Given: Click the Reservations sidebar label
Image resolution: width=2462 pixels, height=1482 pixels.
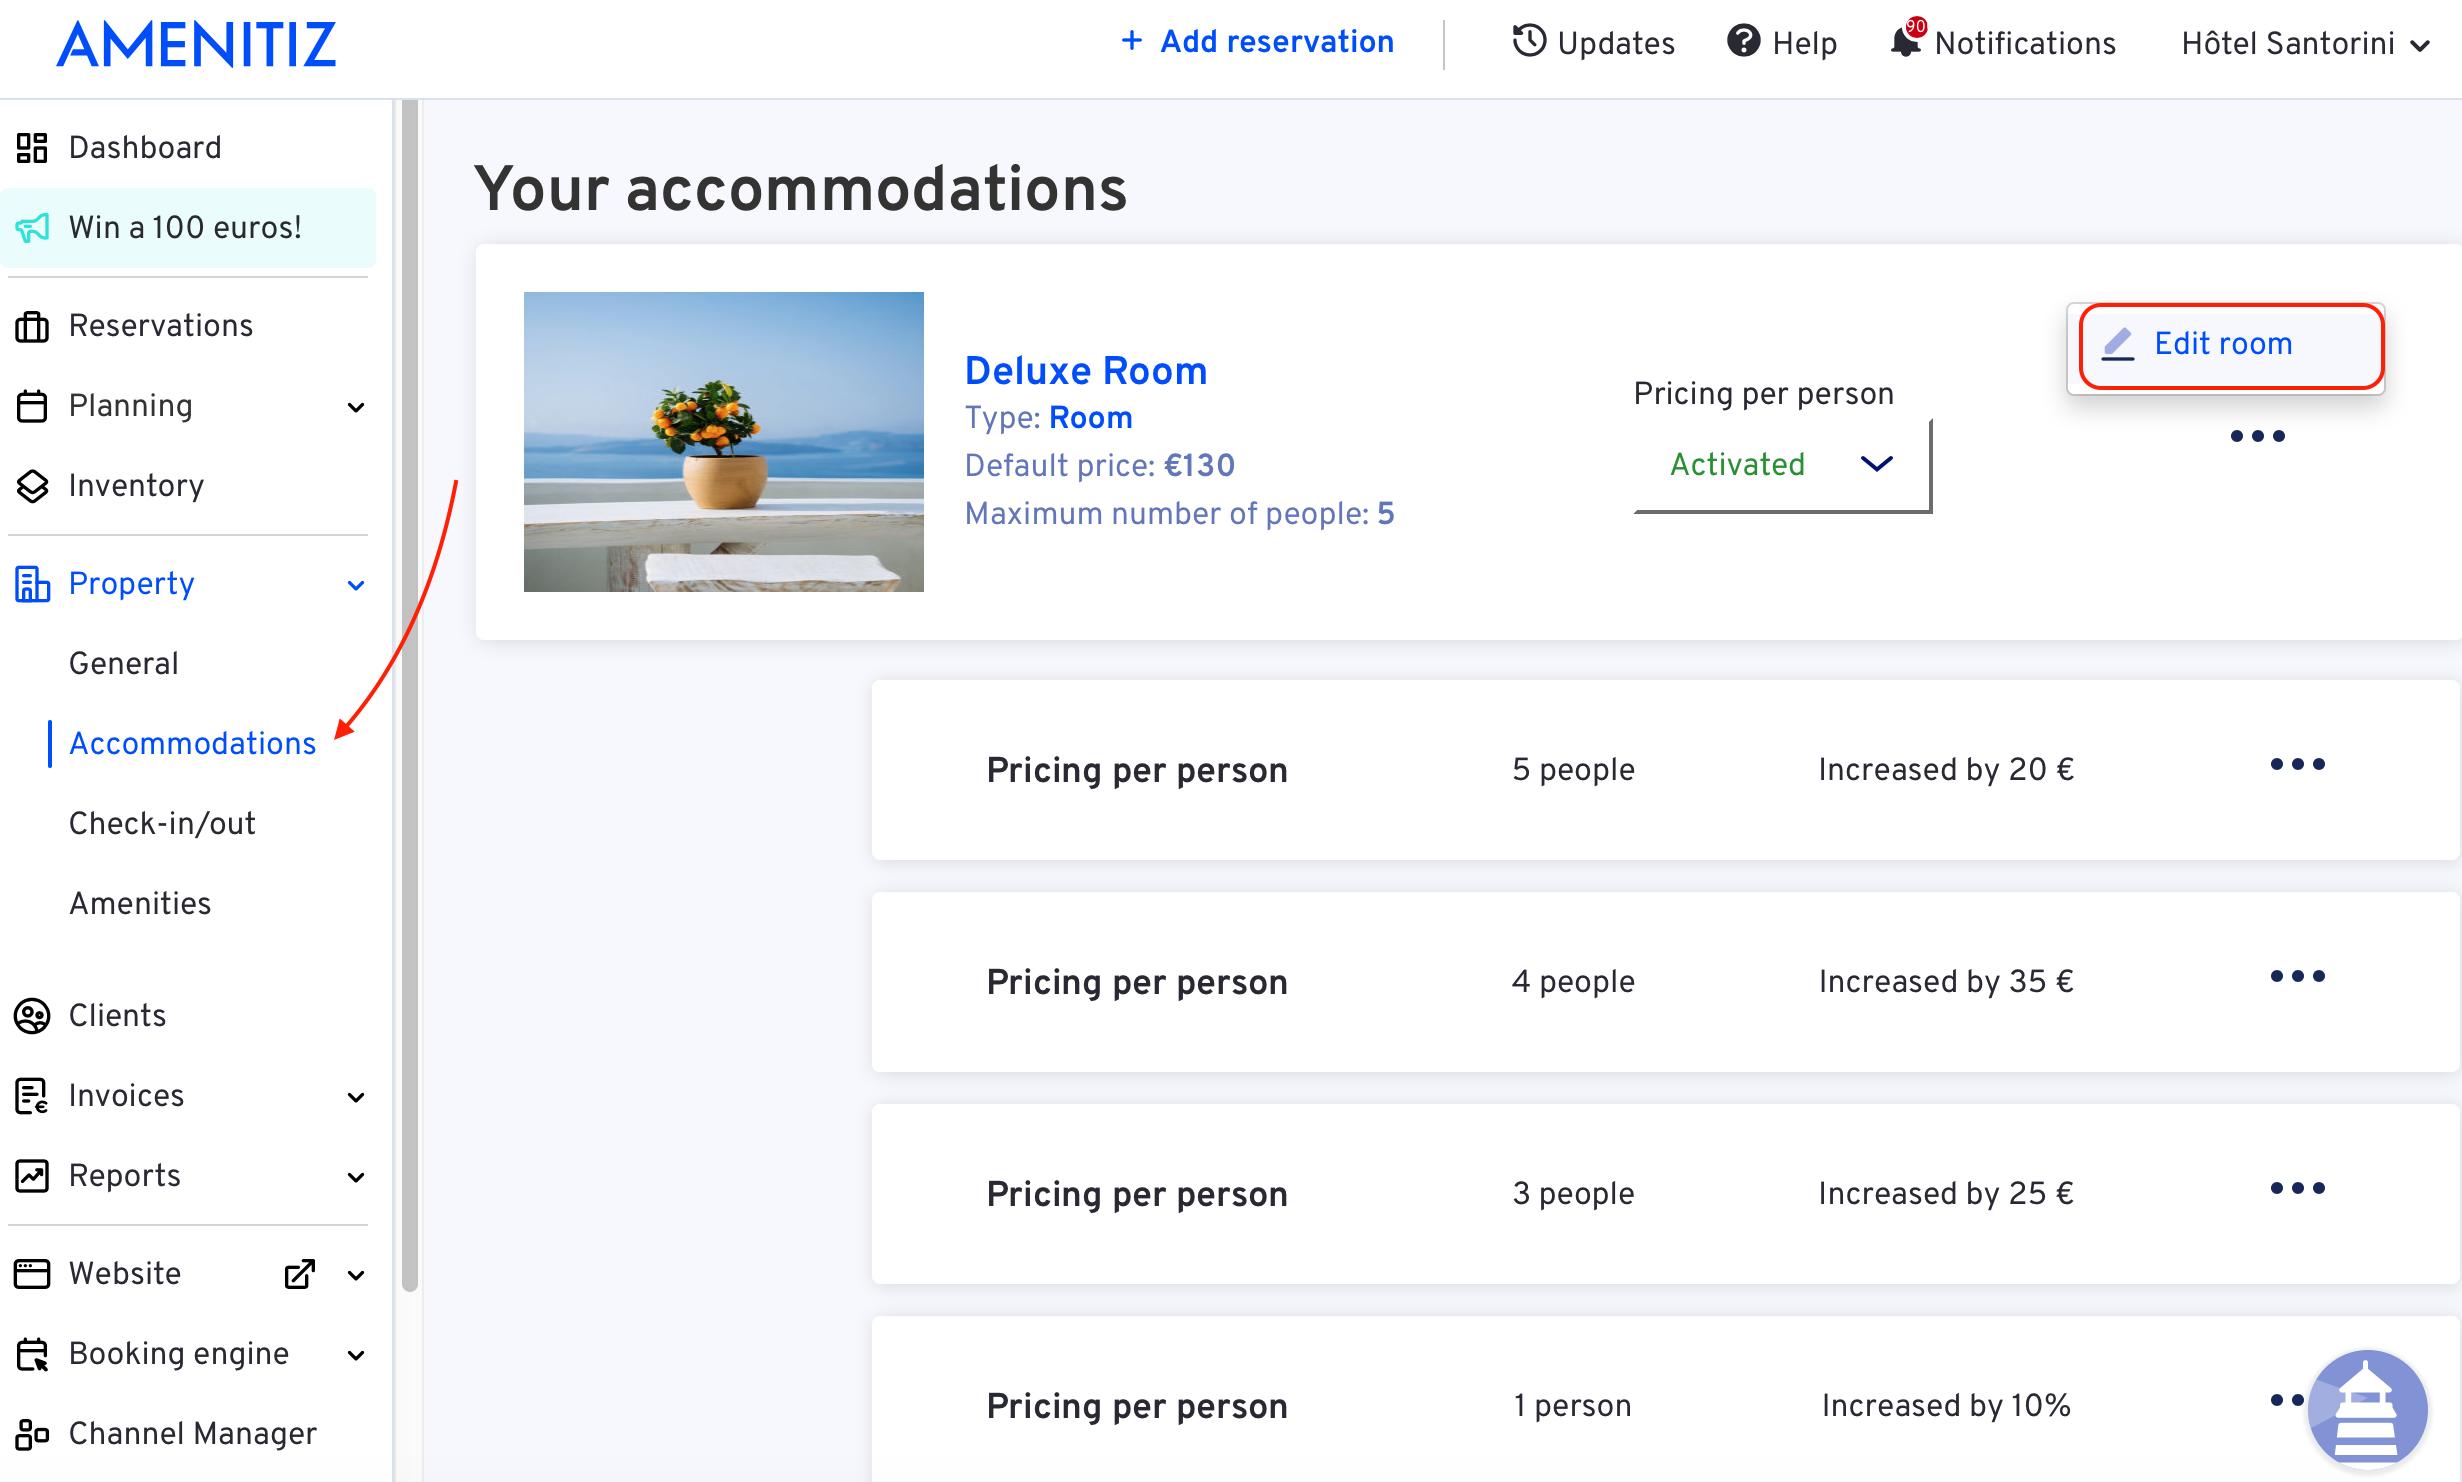Looking at the screenshot, I should 161,326.
